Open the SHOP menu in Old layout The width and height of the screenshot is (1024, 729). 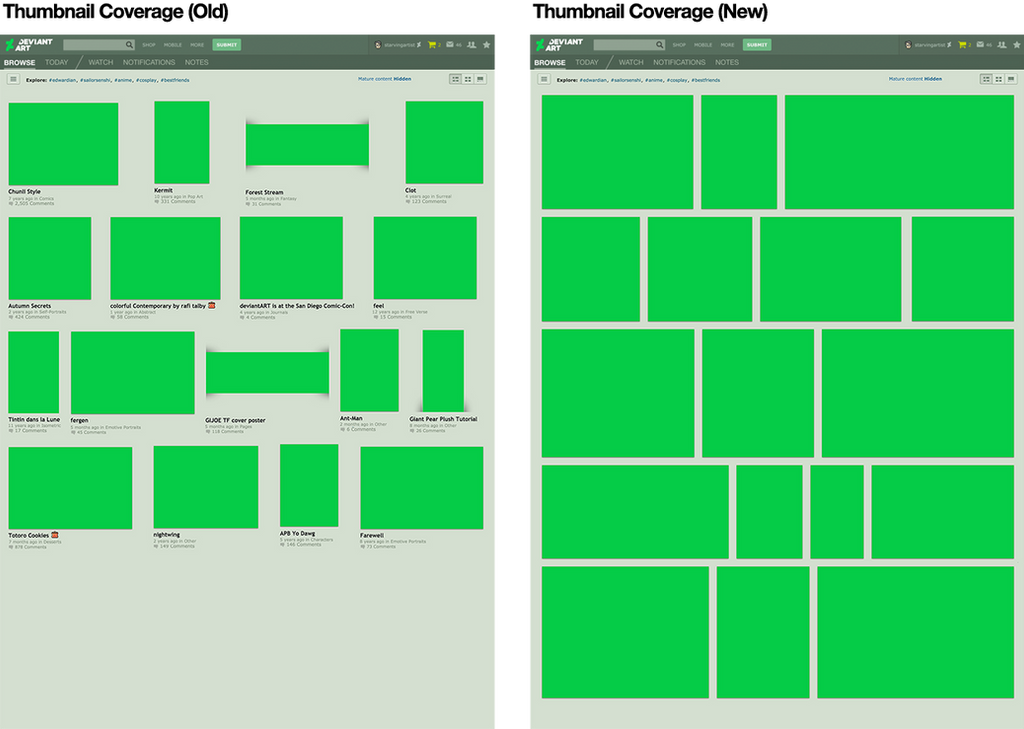click(x=149, y=45)
